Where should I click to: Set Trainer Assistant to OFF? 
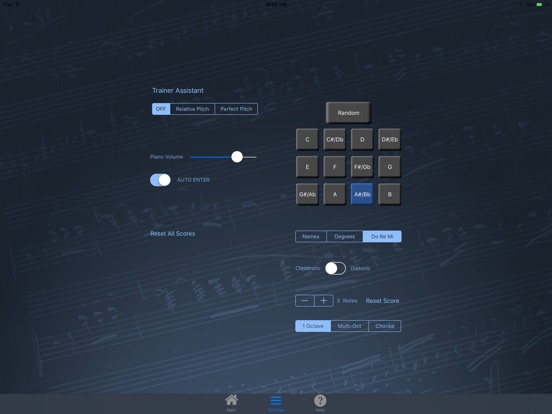point(161,109)
